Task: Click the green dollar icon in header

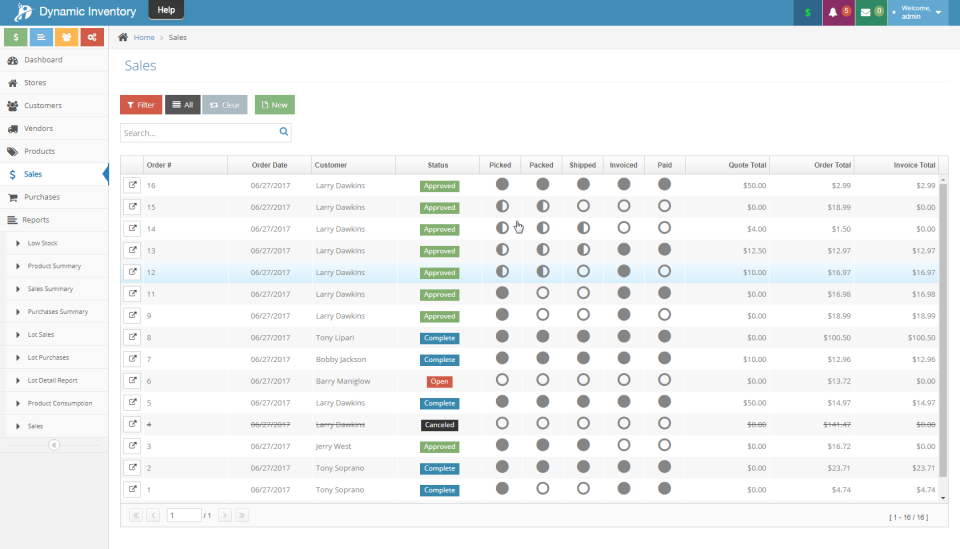Action: (808, 12)
